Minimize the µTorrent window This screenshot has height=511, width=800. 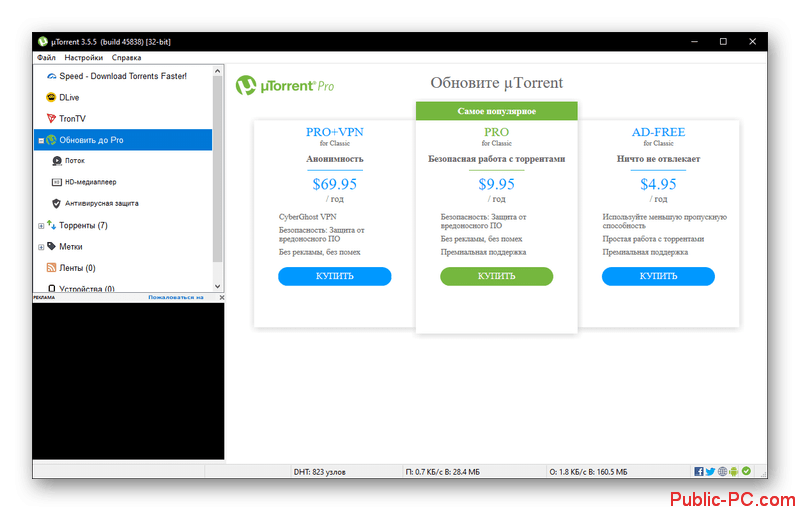694,42
